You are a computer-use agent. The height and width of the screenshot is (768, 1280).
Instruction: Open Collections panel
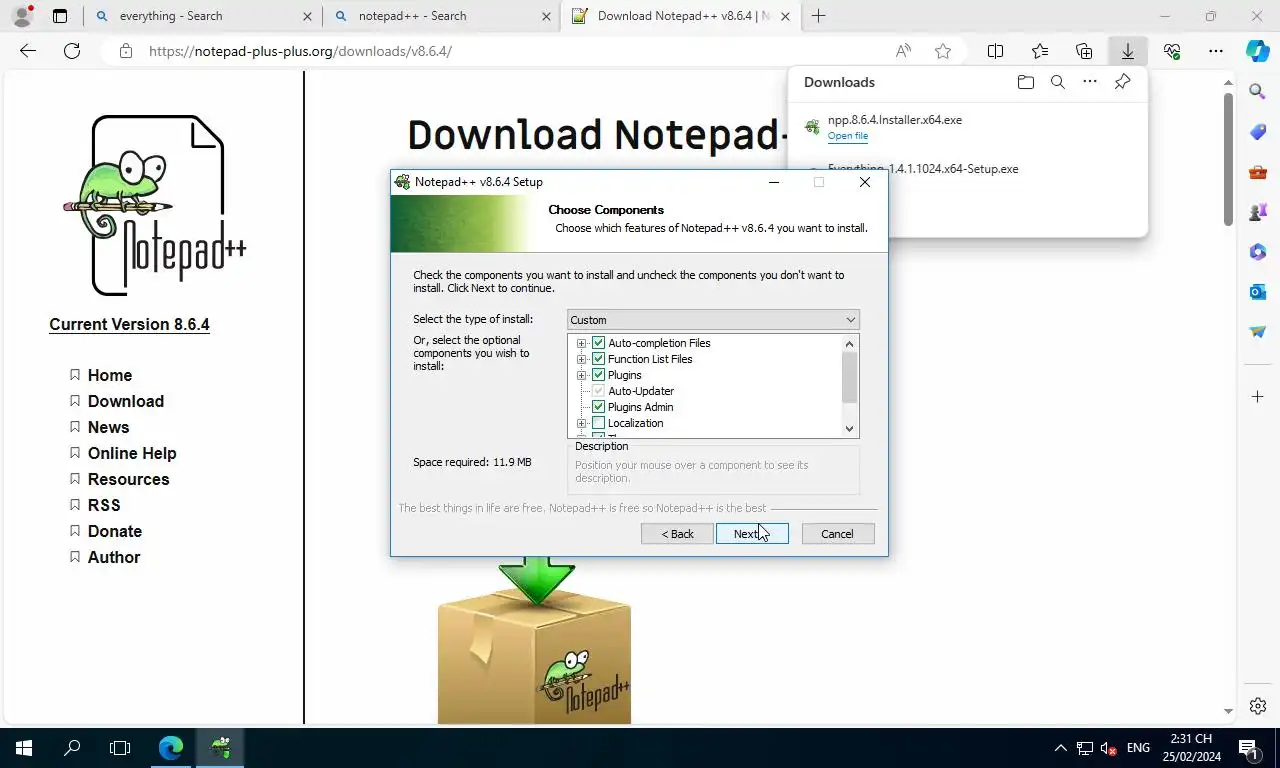click(1084, 51)
